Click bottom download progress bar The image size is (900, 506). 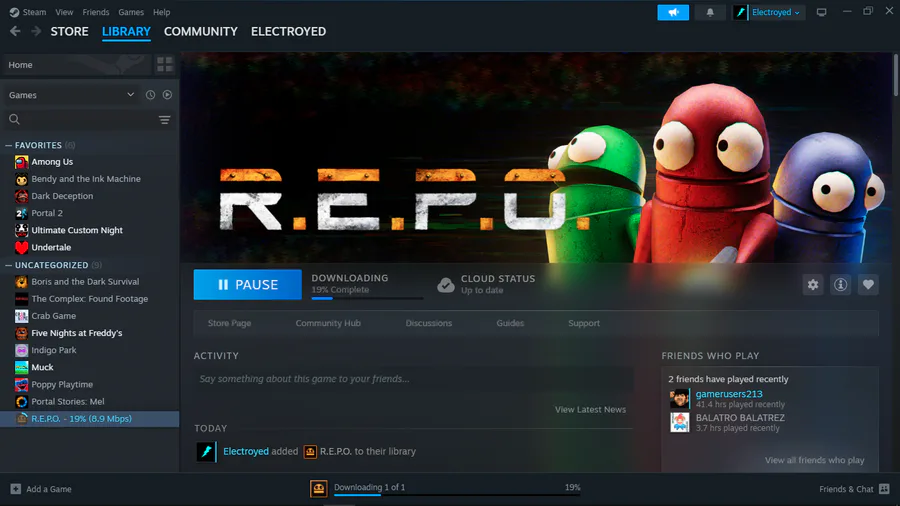coord(457,495)
